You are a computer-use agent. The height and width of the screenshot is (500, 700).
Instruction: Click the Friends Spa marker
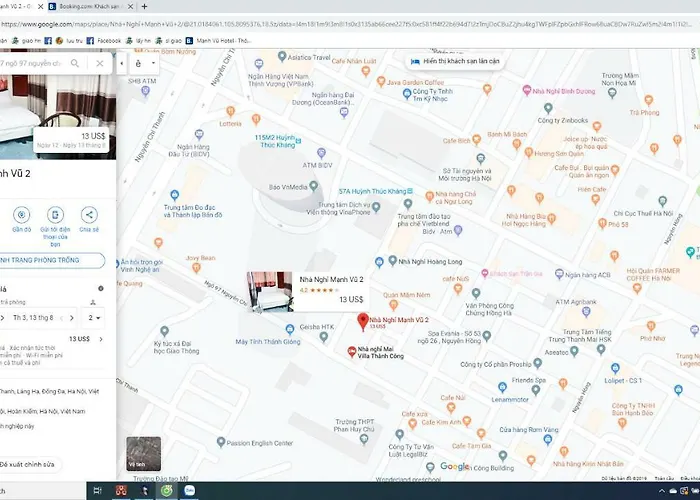point(536,390)
